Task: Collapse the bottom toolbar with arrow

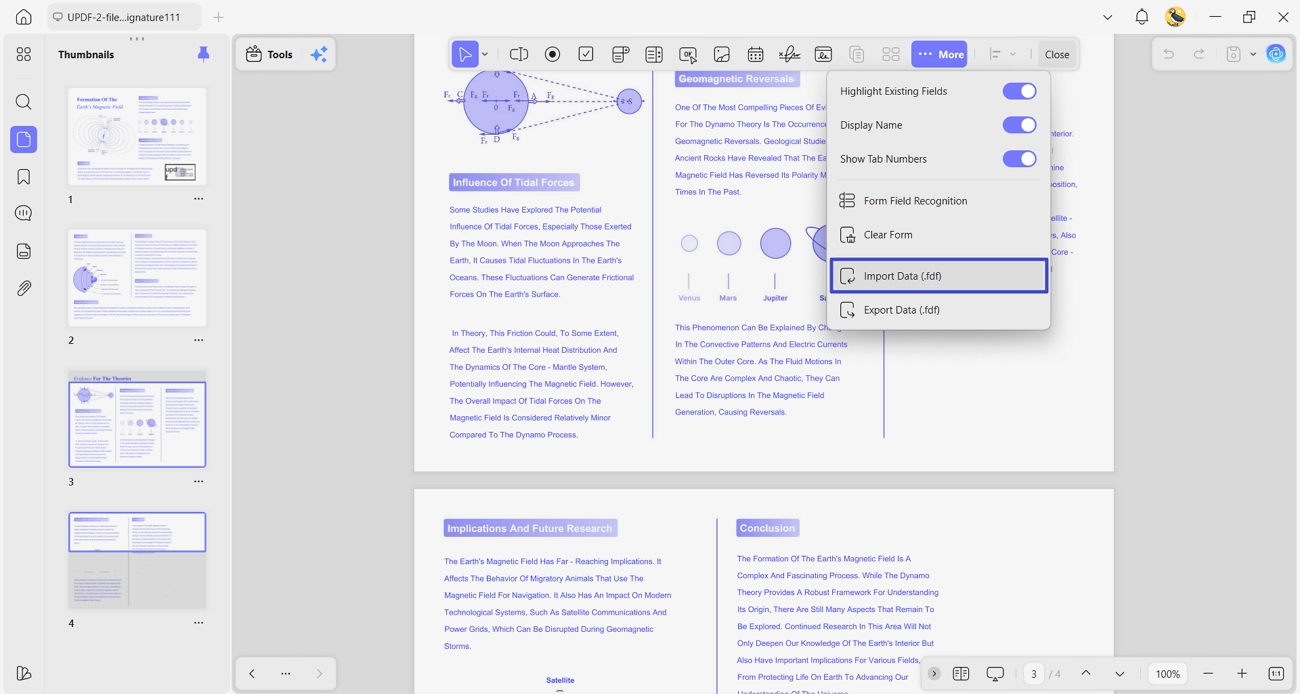Action: point(934,674)
